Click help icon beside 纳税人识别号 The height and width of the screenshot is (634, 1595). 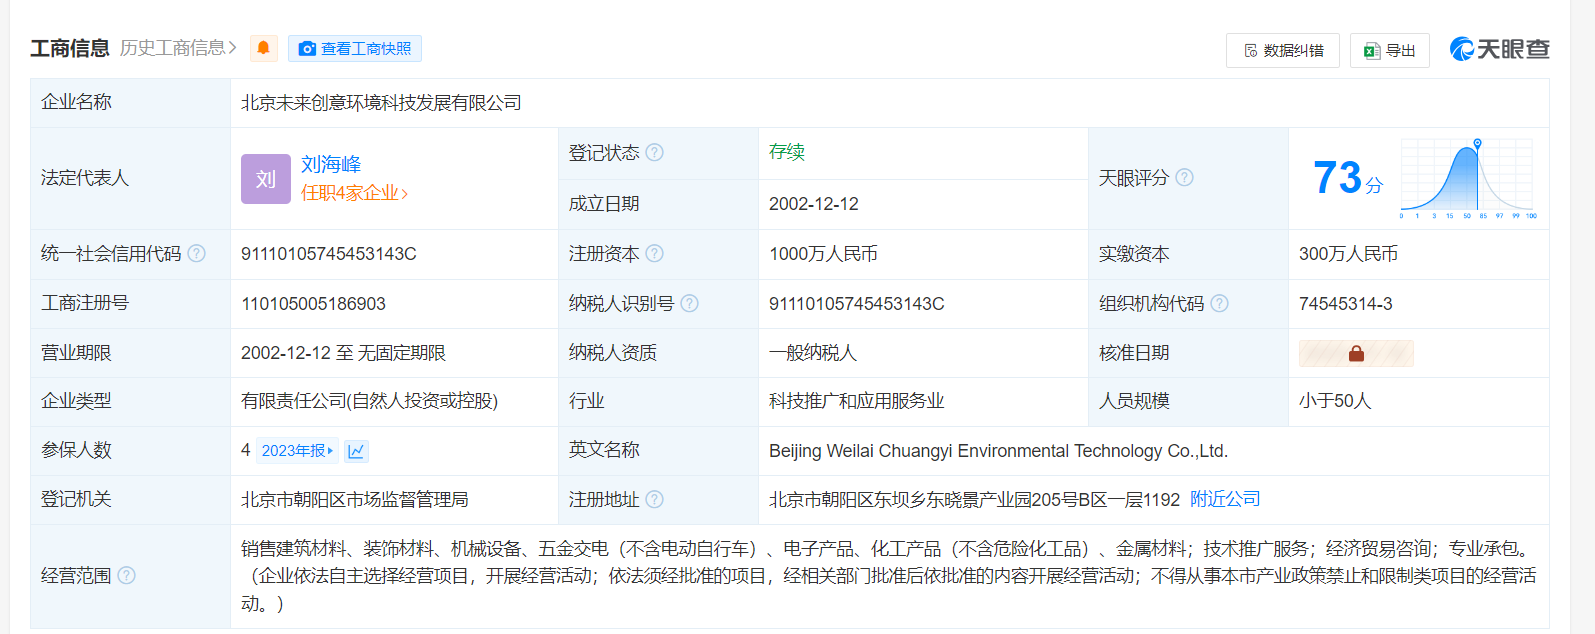pyautogui.click(x=689, y=303)
